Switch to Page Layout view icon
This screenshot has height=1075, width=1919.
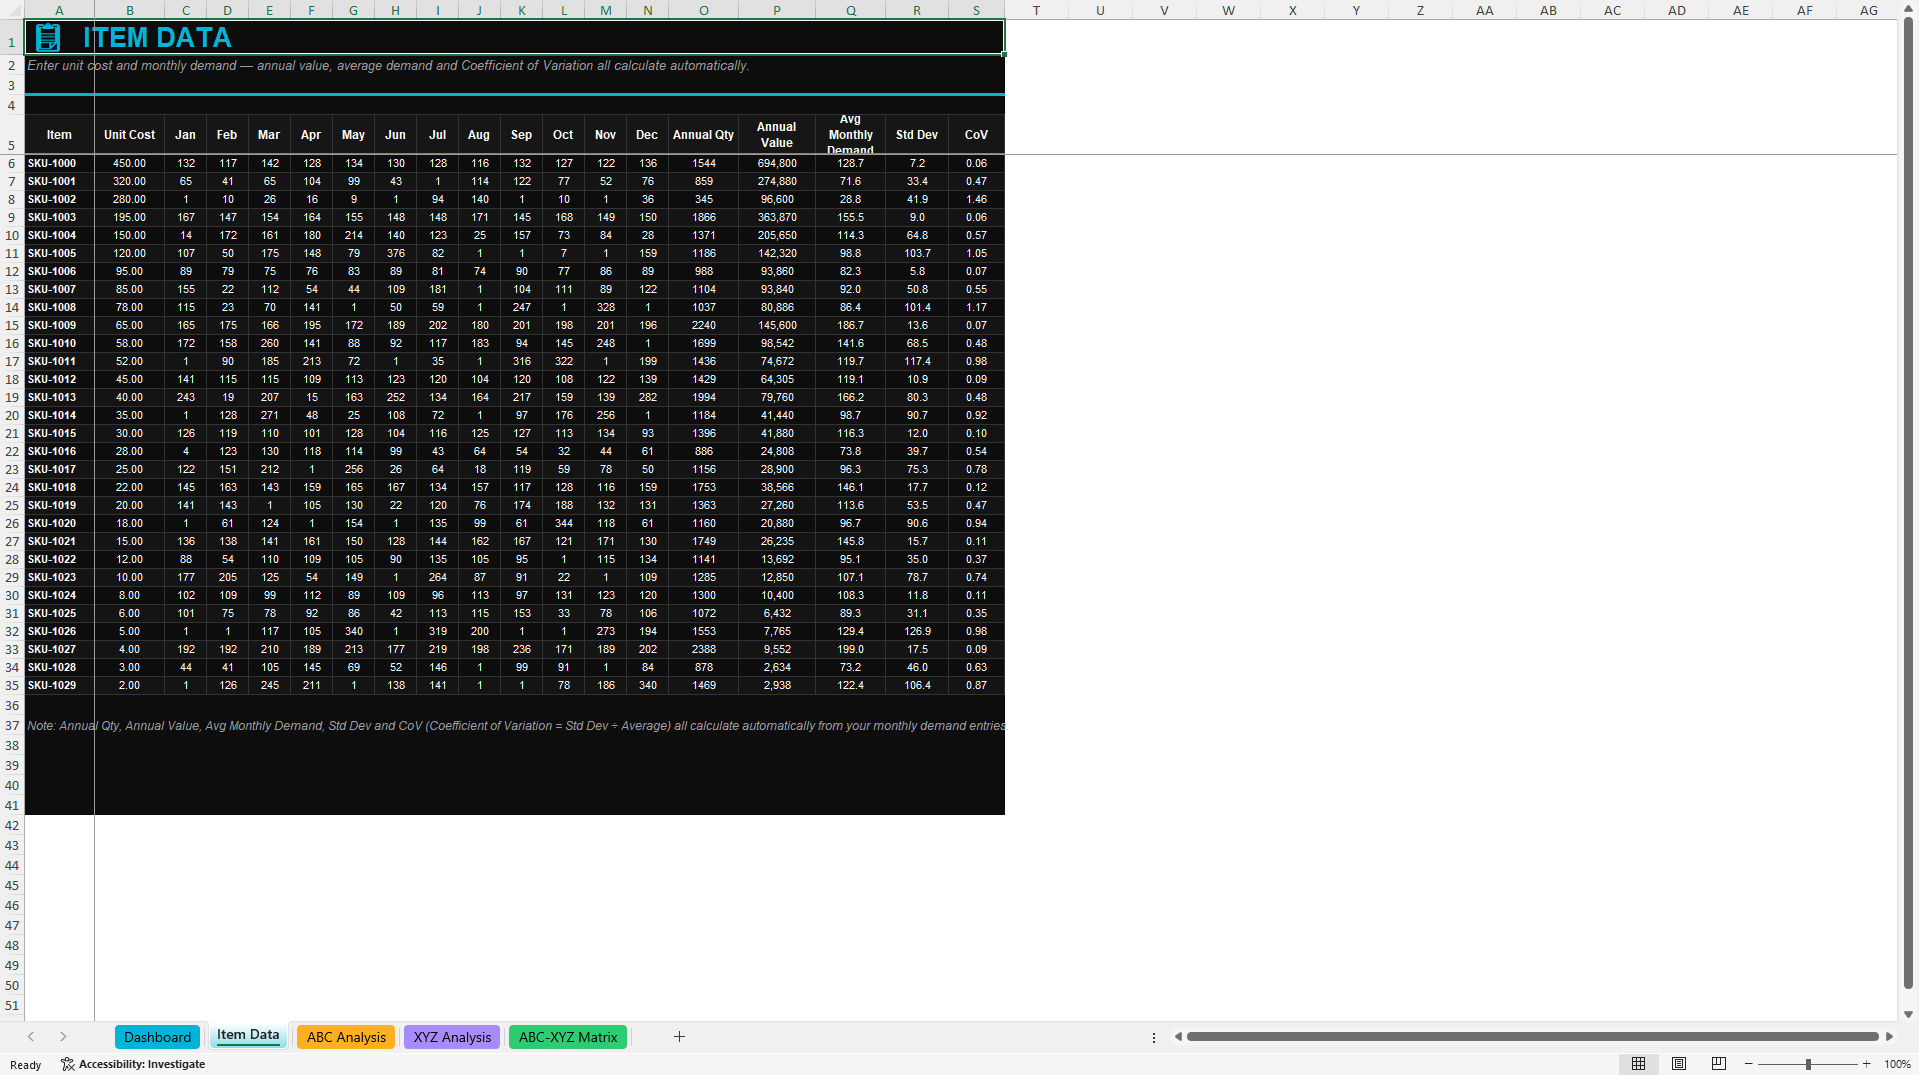tap(1679, 1064)
